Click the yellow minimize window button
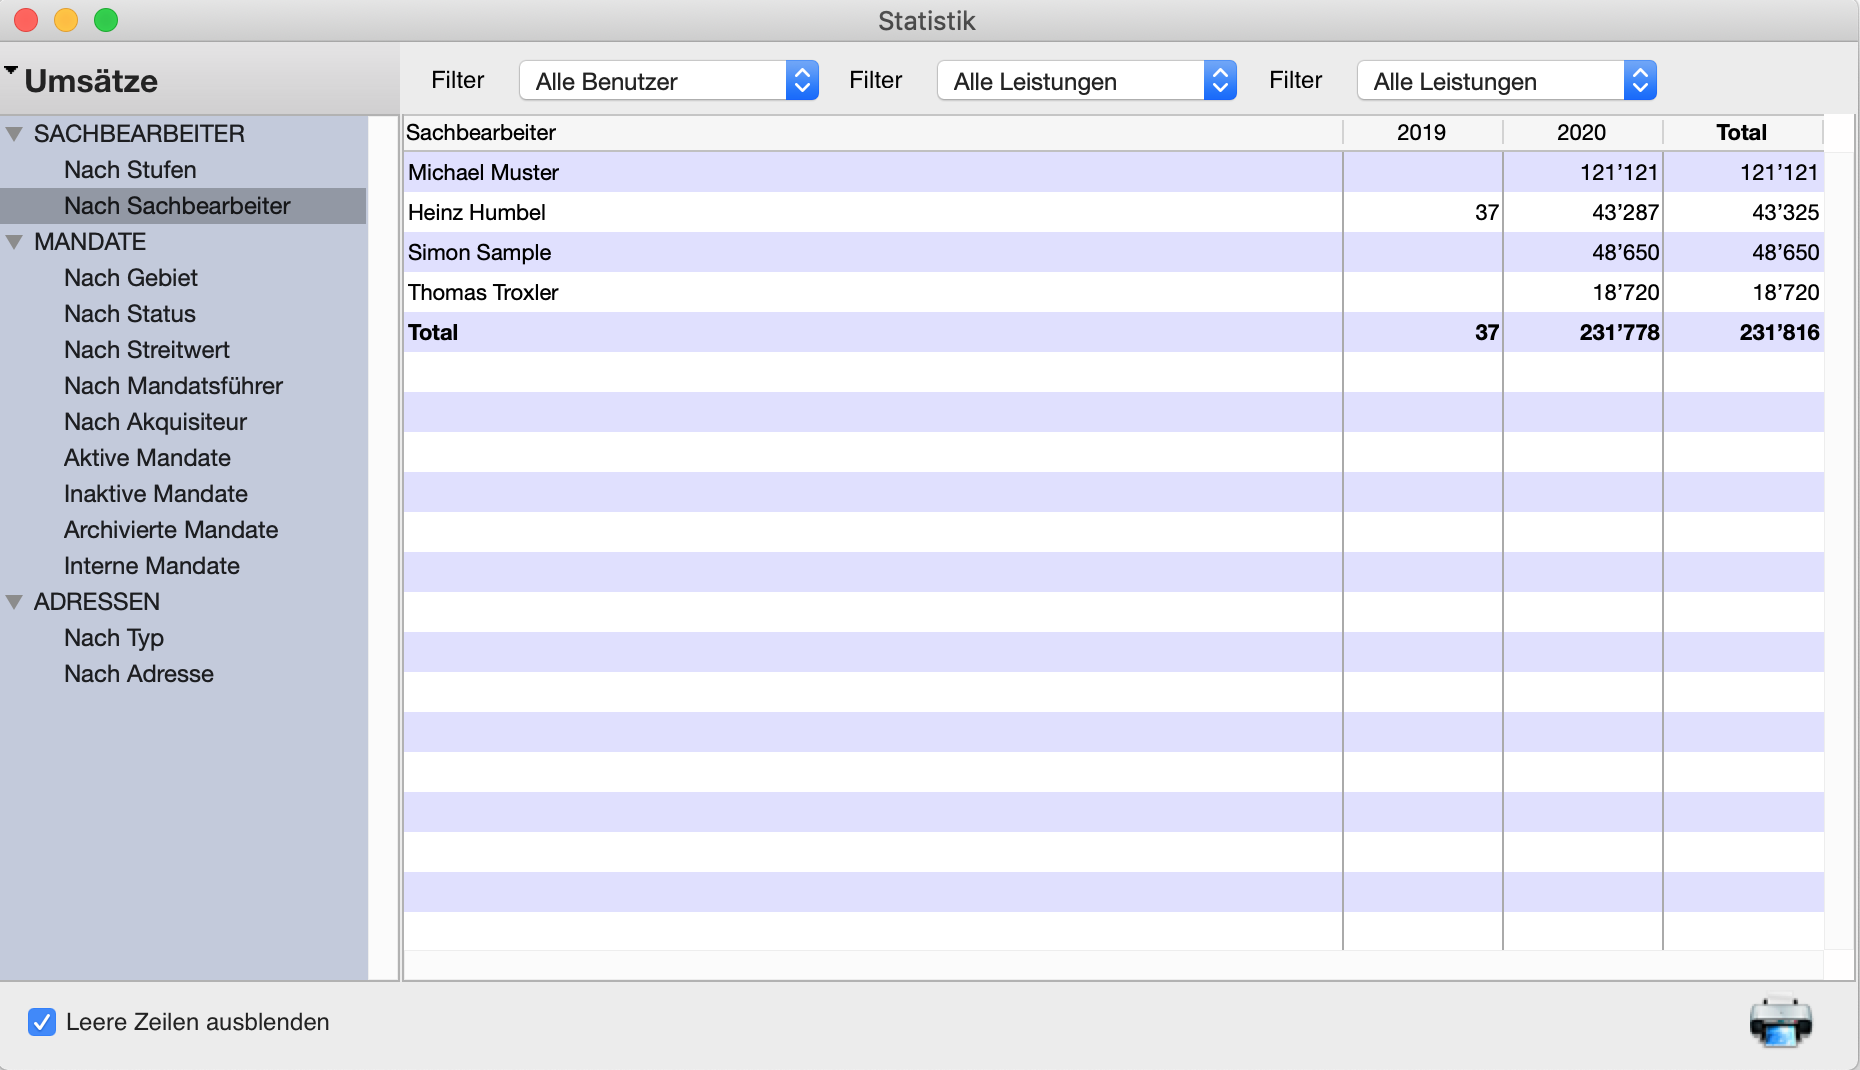 (x=66, y=20)
